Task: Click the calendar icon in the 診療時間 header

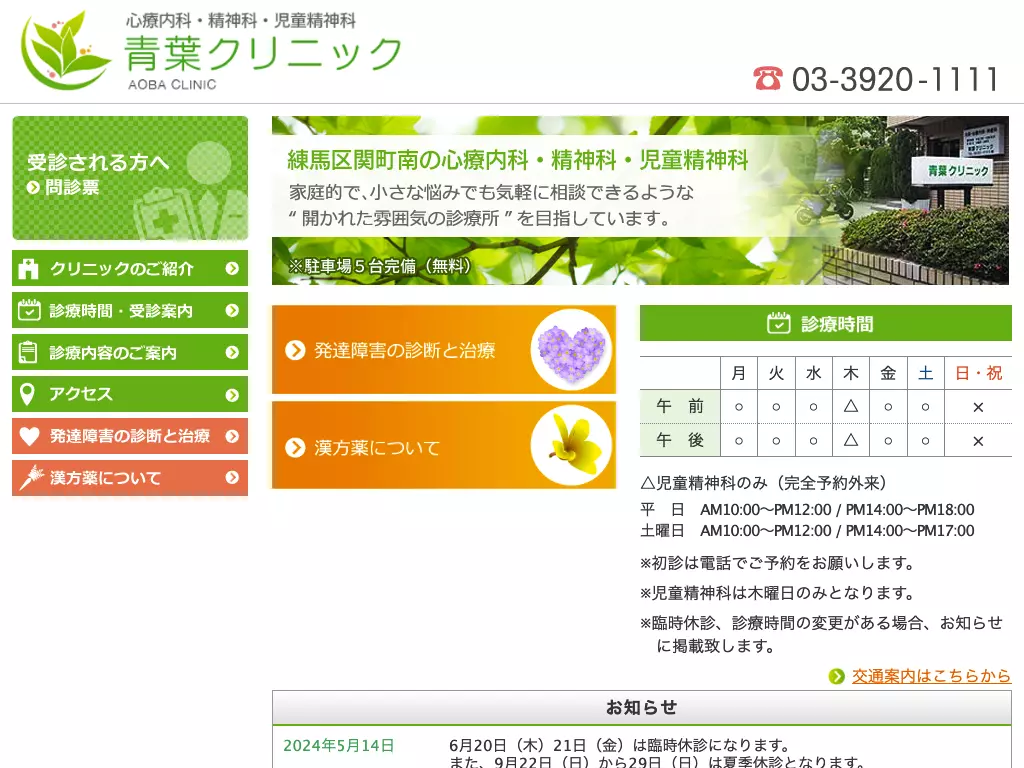Action: coord(778,323)
